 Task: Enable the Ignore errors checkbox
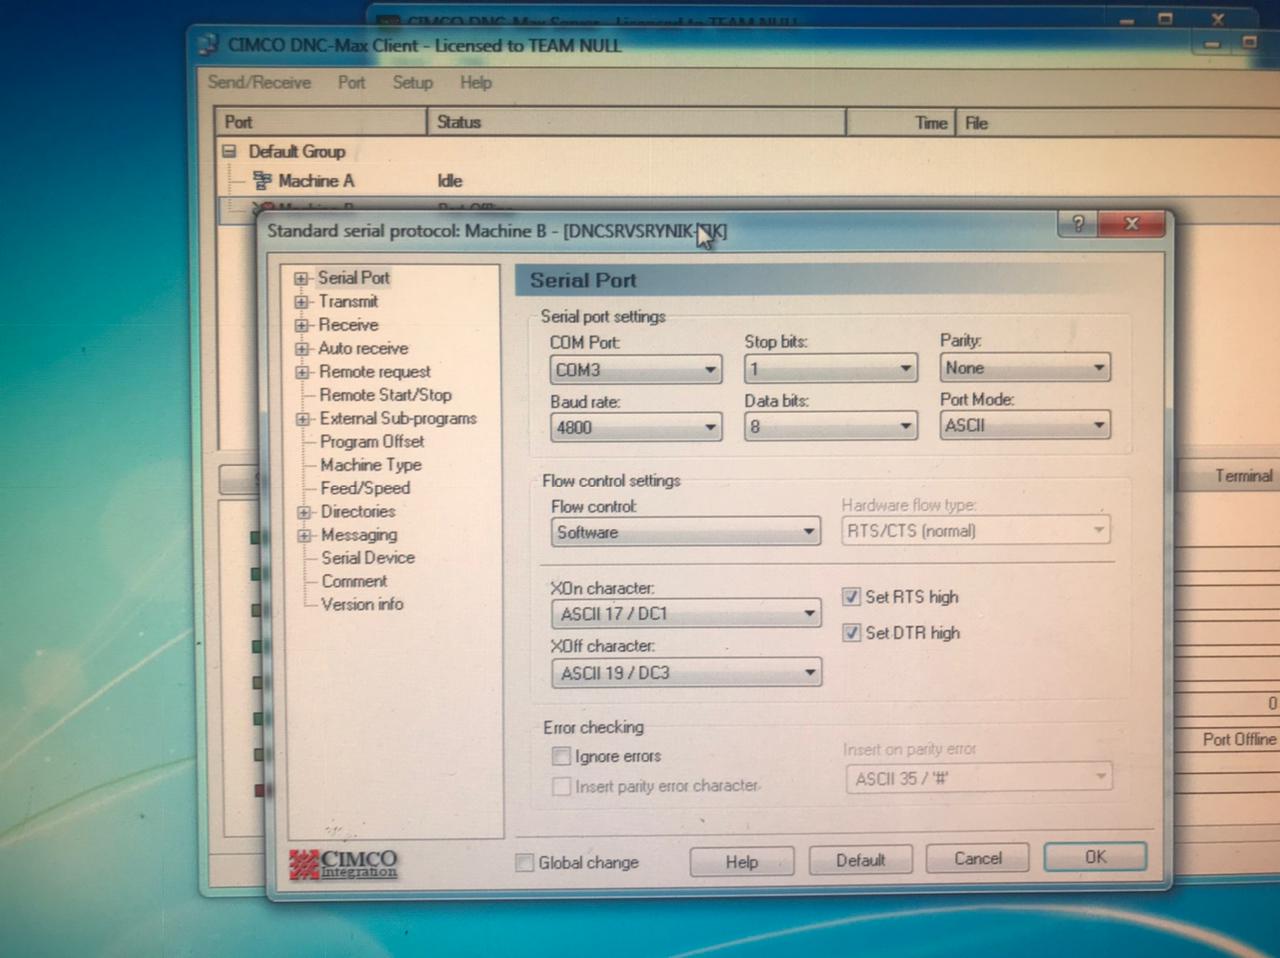pos(562,756)
